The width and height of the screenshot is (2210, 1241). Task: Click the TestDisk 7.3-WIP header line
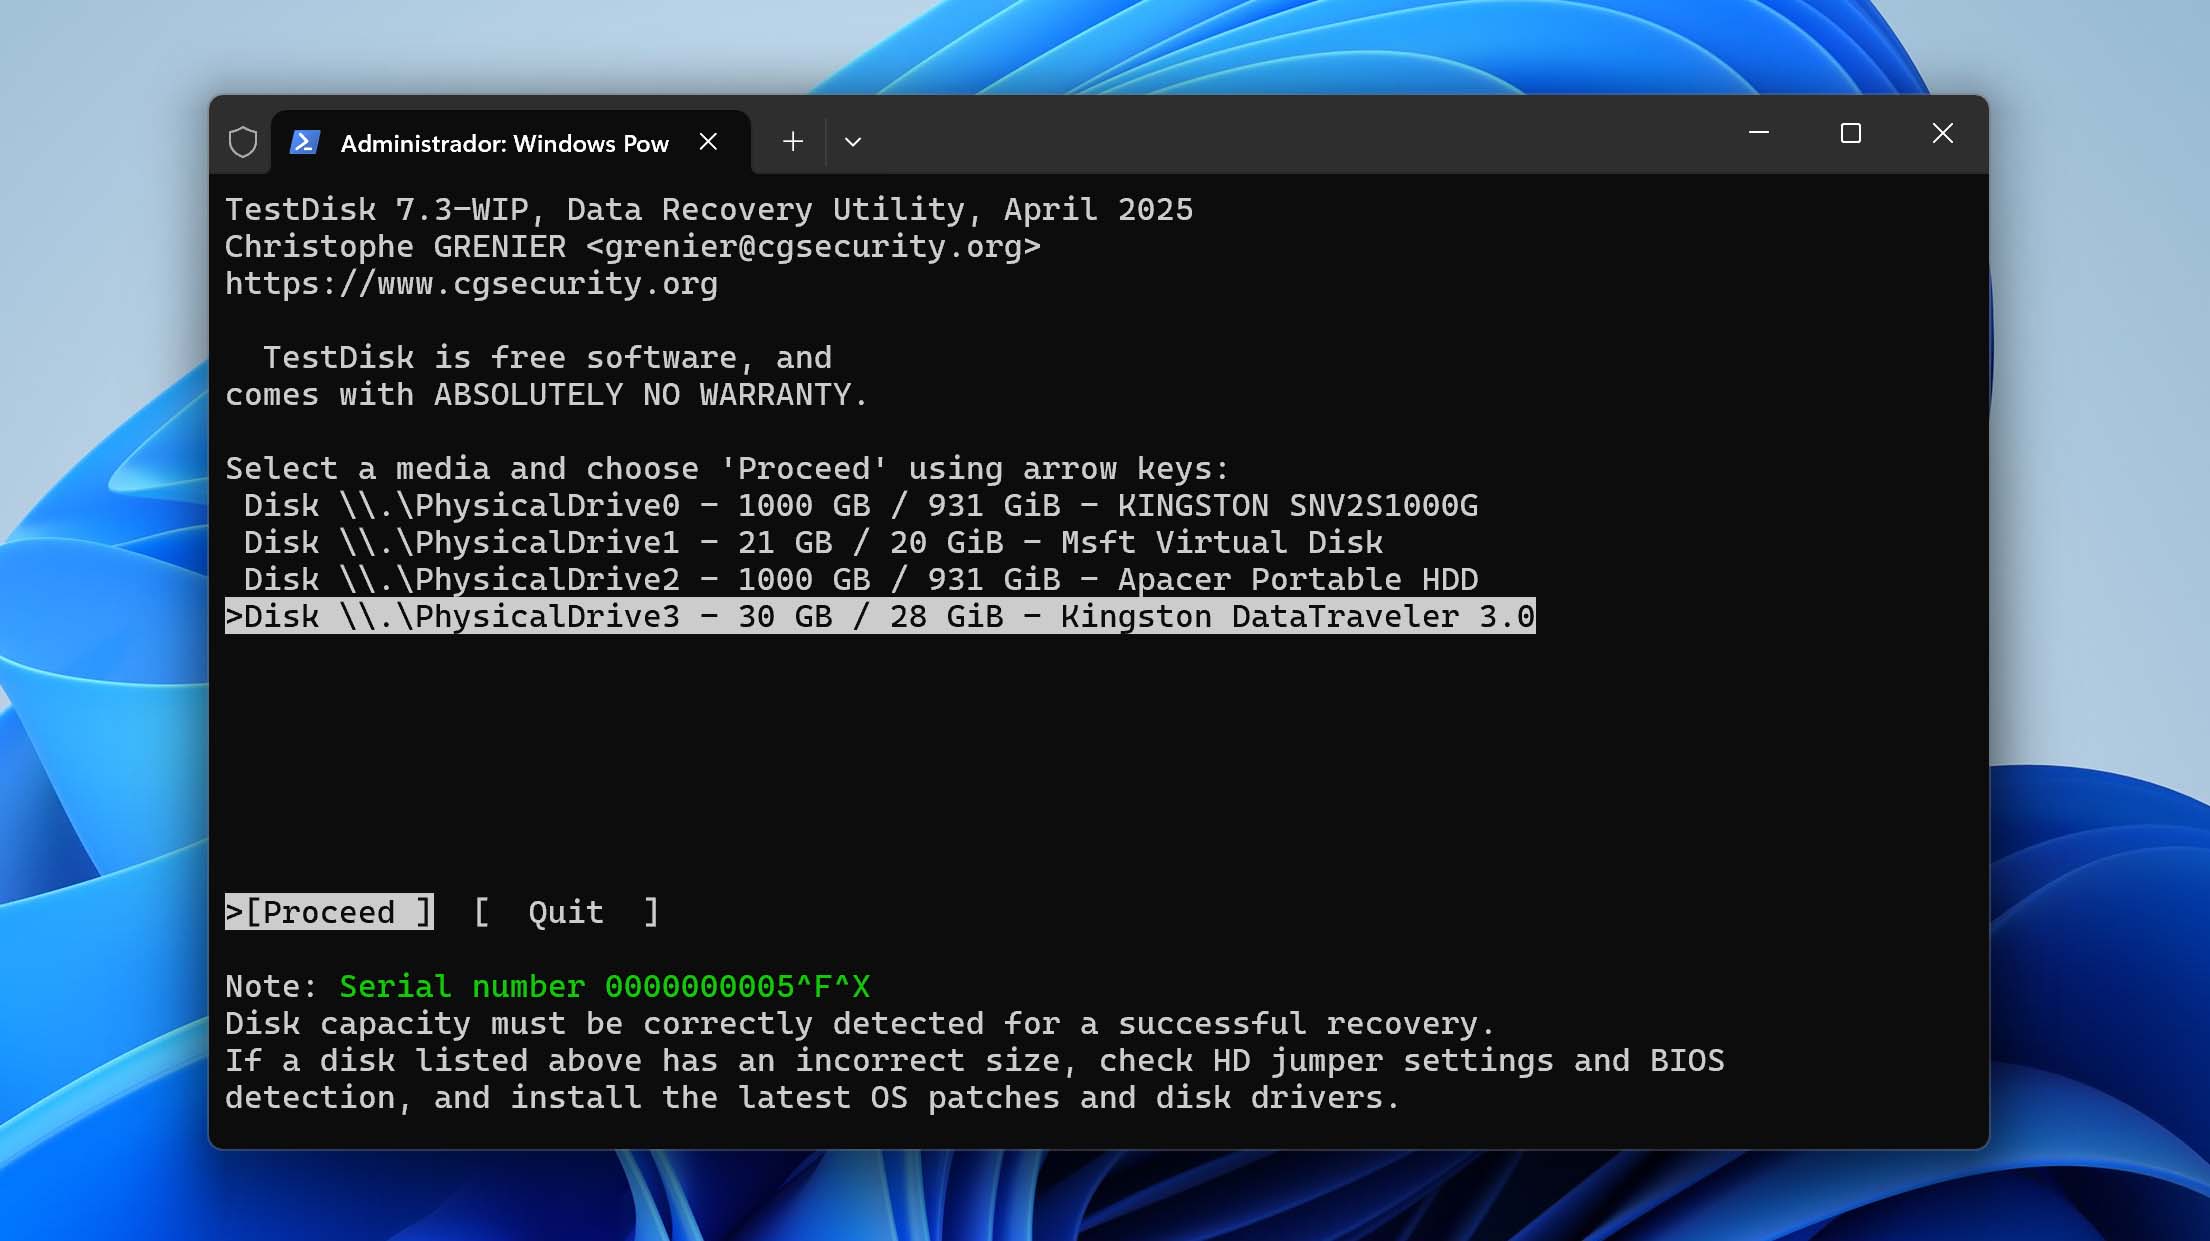[709, 209]
